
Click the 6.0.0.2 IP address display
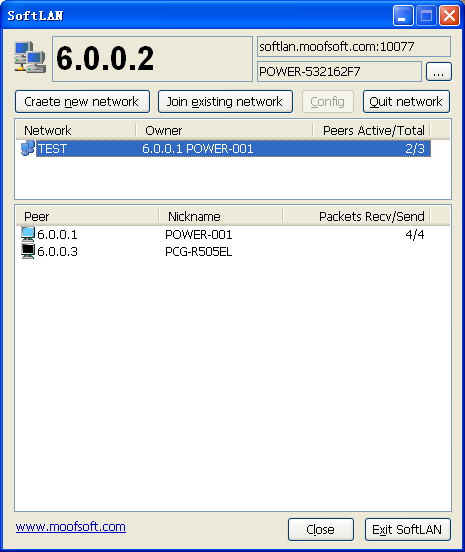coord(152,59)
